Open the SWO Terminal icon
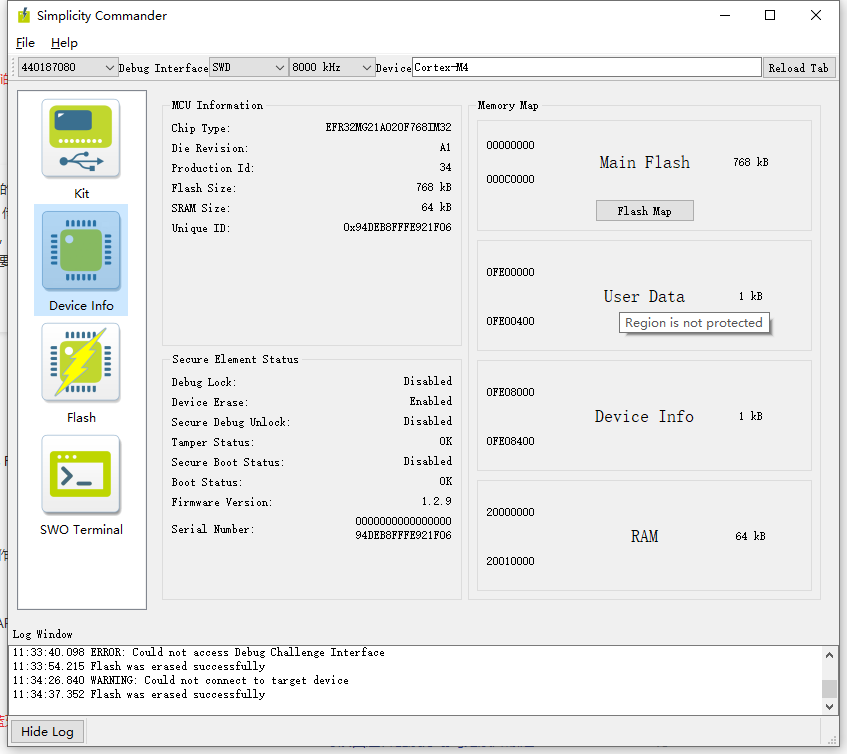Screen dimensions: 847x754 coord(80,475)
